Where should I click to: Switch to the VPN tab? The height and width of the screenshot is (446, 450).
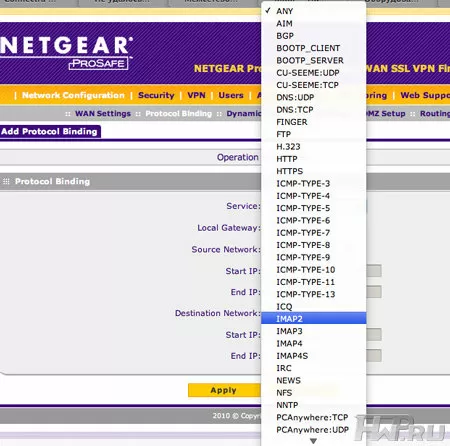196,95
